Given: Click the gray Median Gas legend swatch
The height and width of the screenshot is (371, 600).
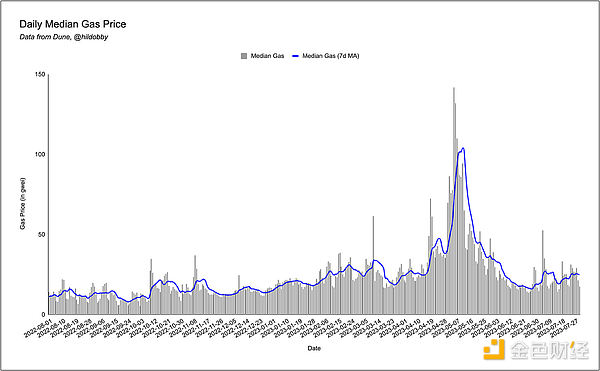Looking at the screenshot, I should pos(244,56).
